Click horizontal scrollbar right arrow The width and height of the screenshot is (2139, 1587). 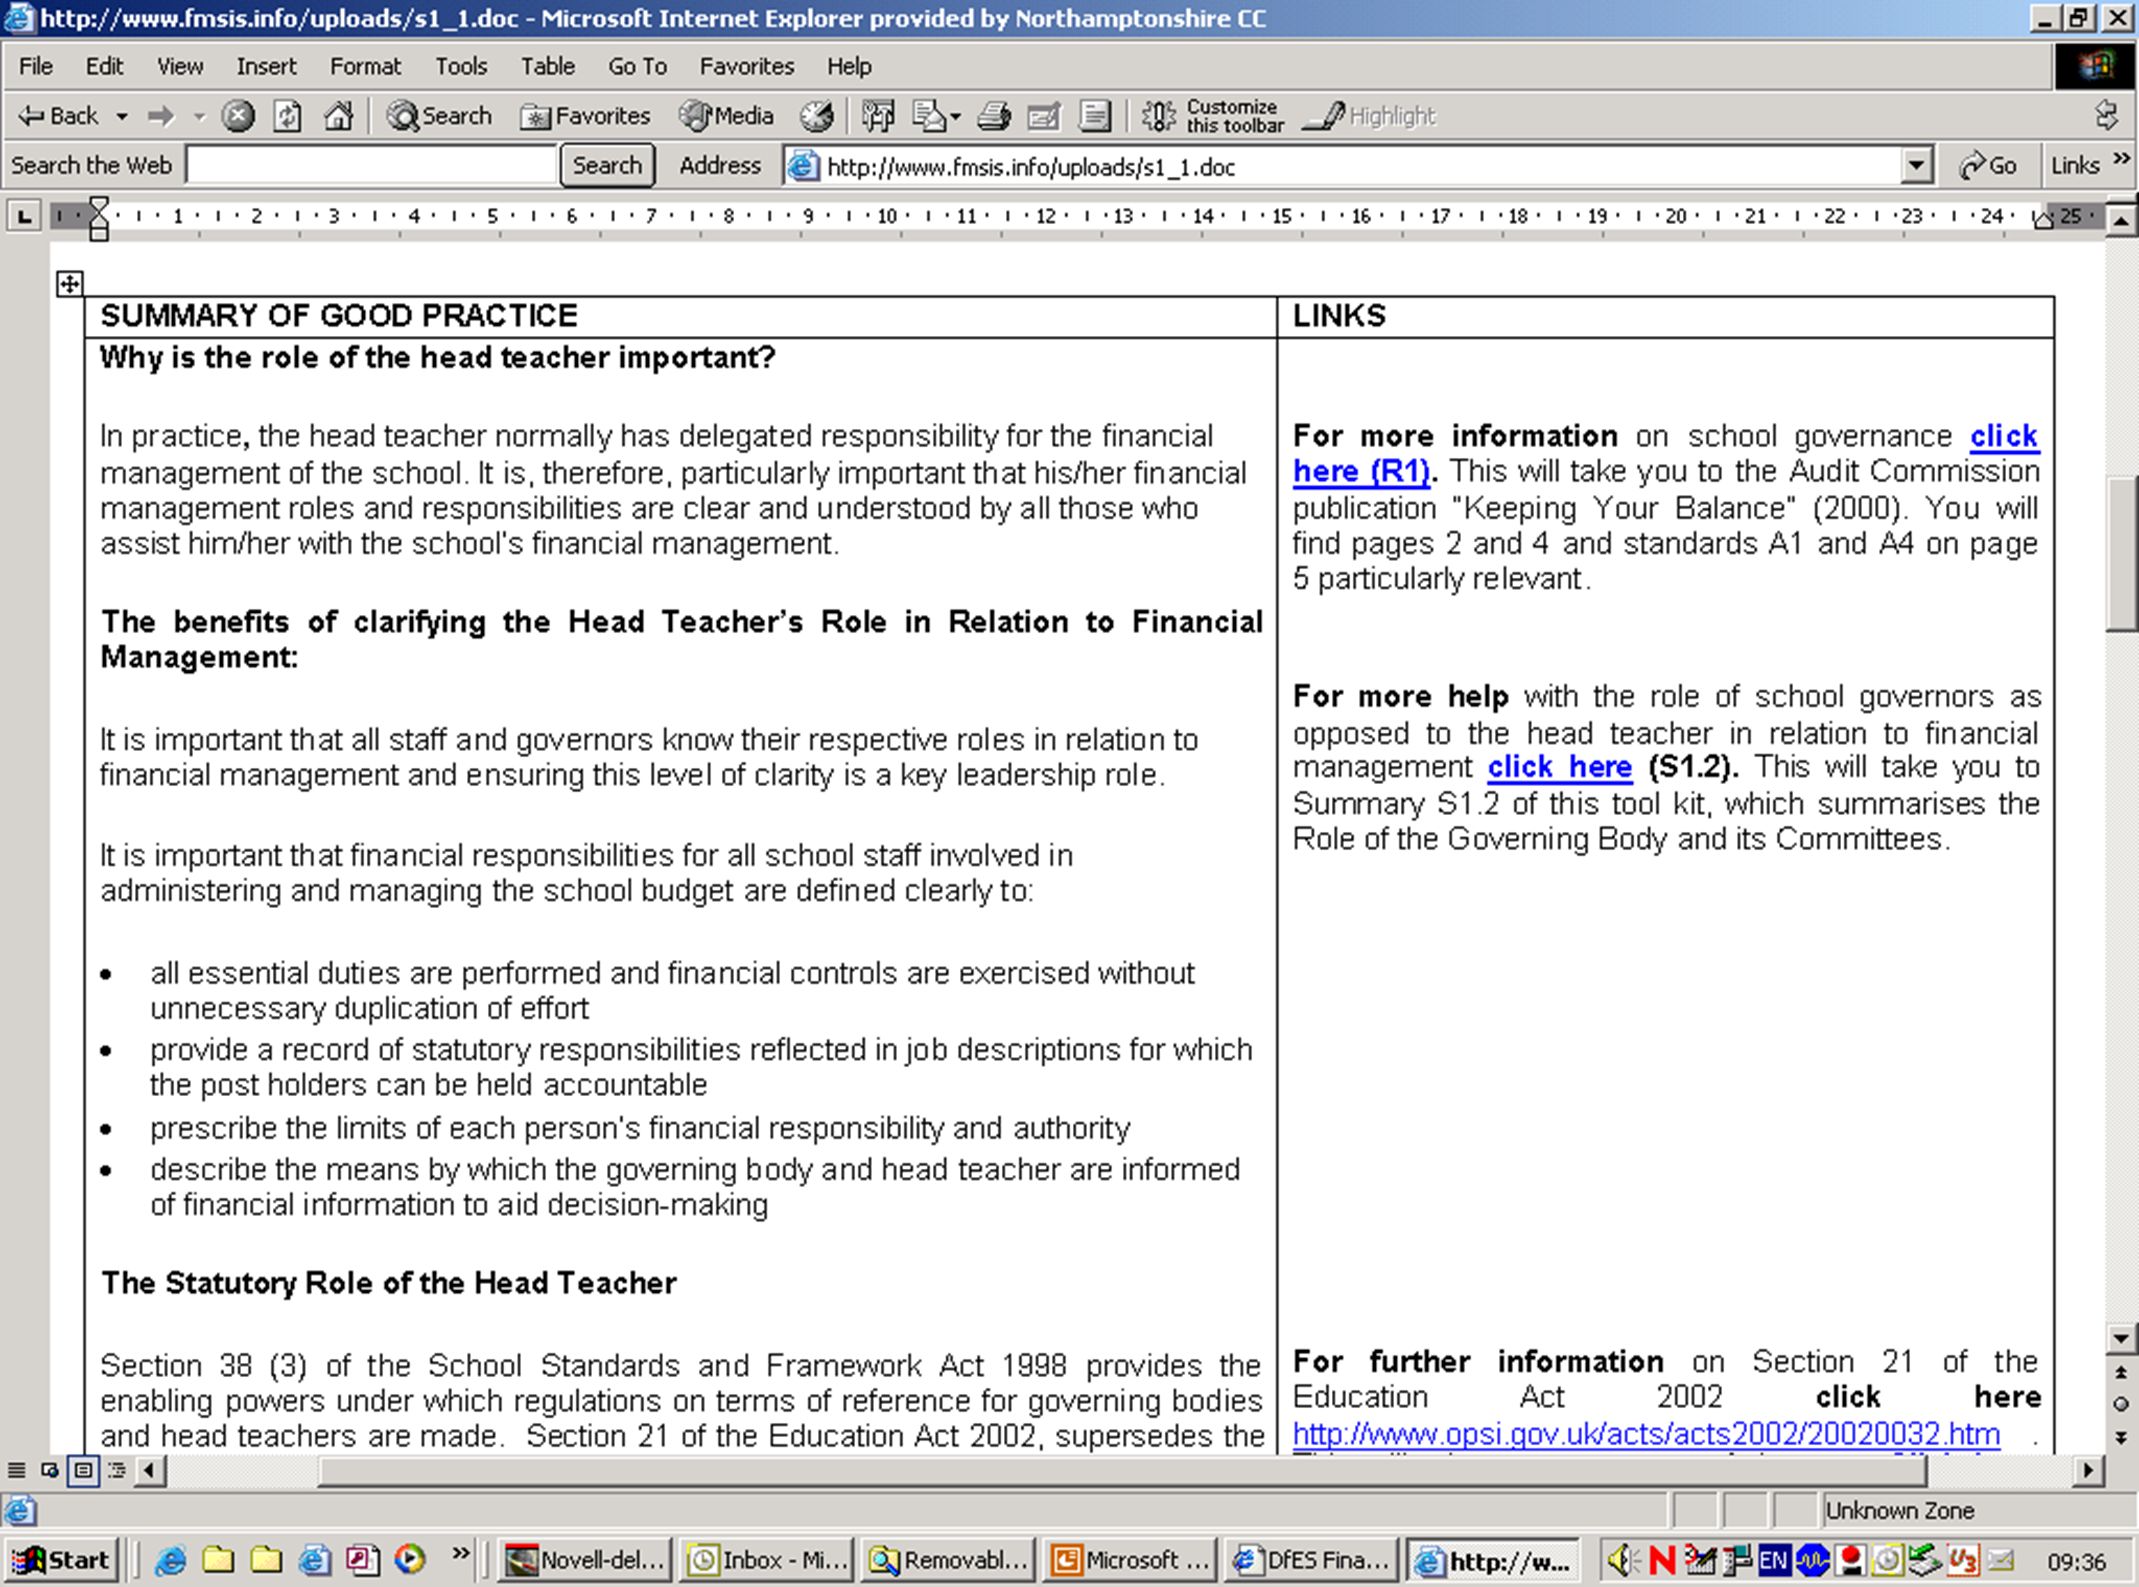(2088, 1470)
